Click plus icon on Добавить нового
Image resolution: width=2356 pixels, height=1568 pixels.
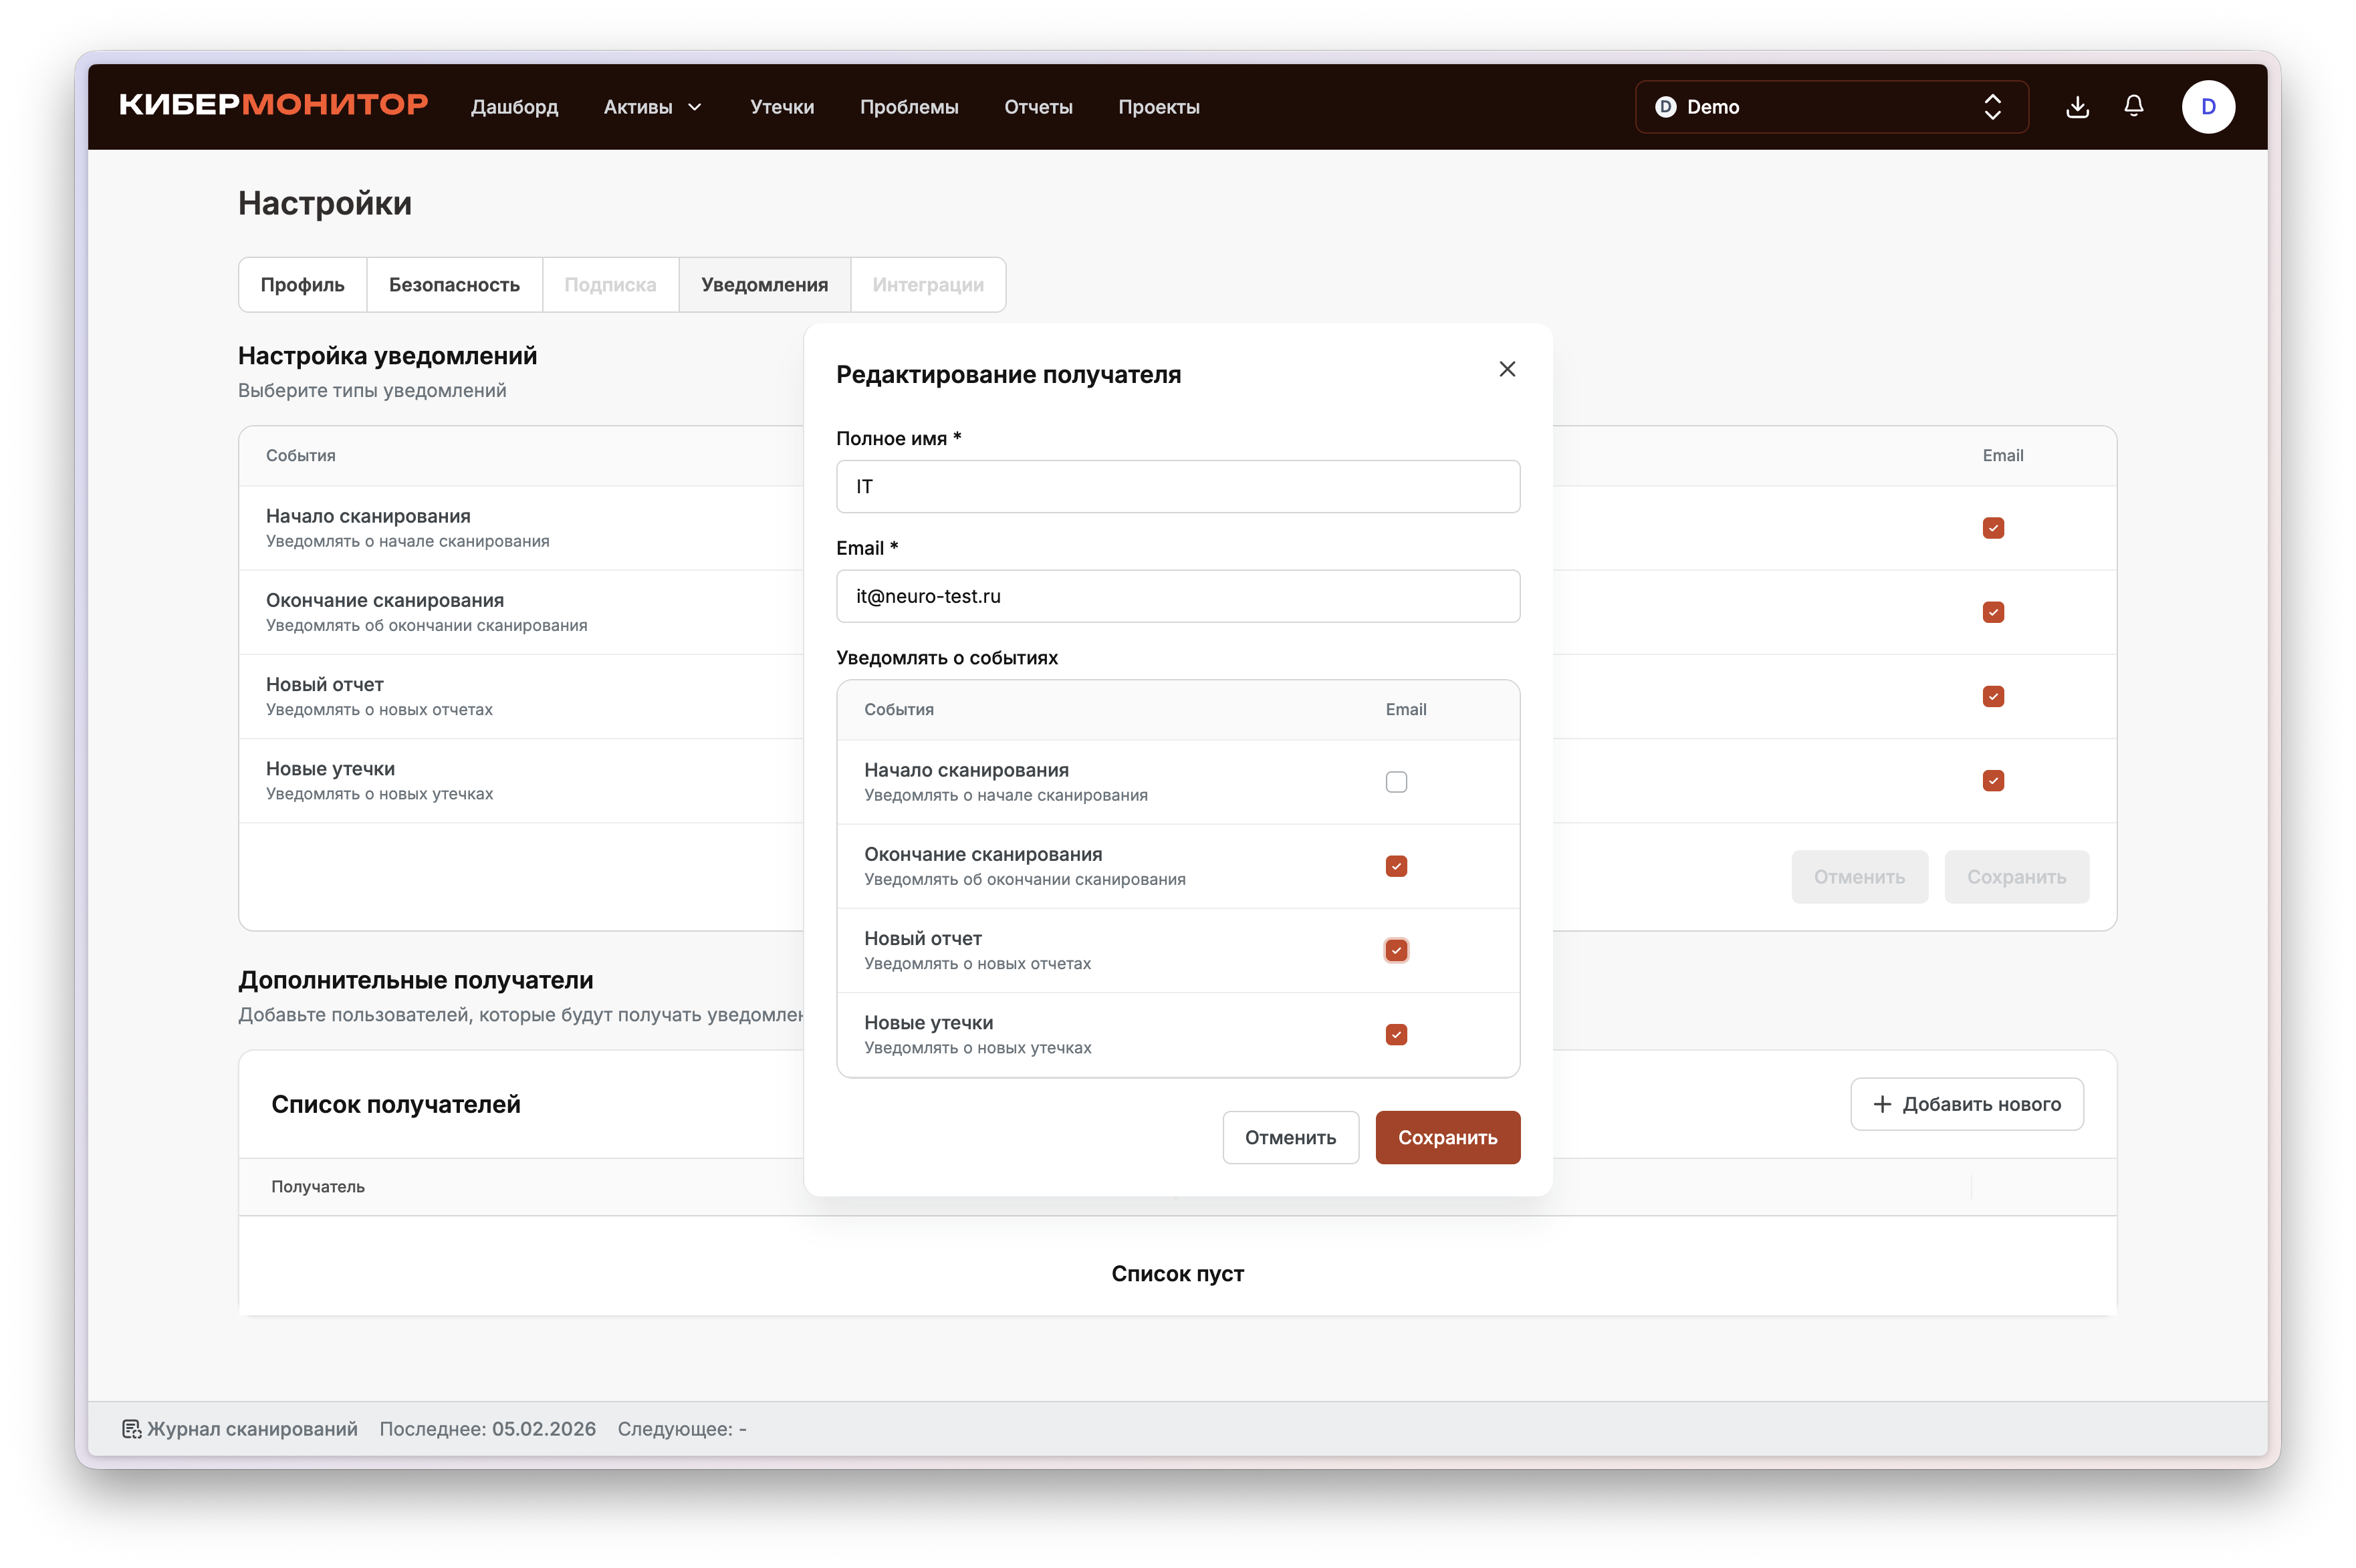(1882, 1104)
